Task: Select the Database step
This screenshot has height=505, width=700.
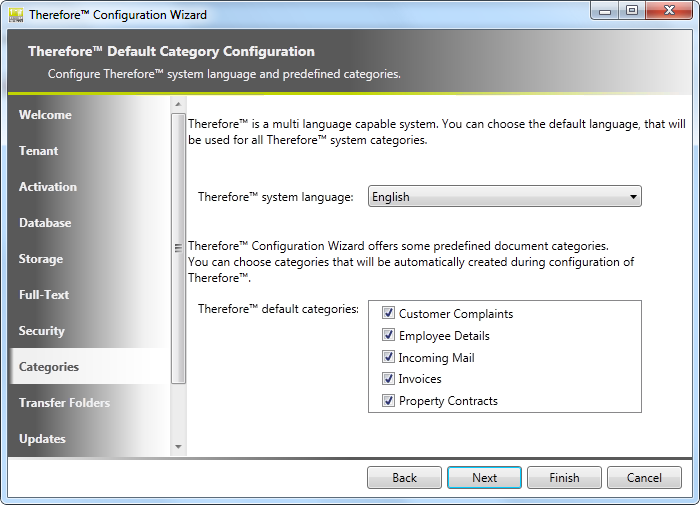Action: click(45, 223)
